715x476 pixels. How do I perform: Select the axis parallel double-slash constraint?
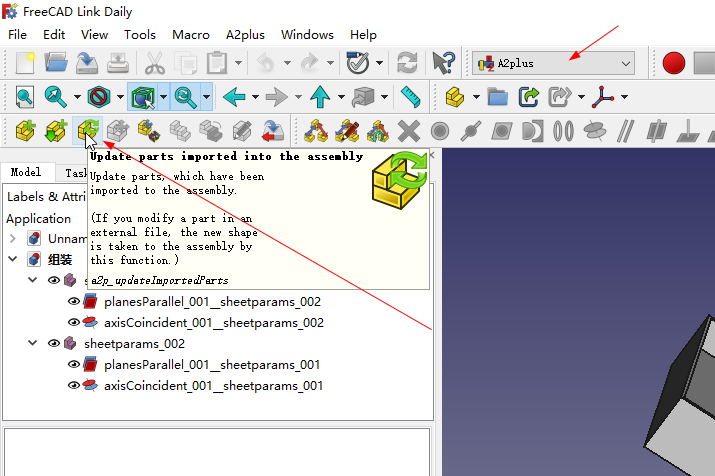click(x=626, y=131)
